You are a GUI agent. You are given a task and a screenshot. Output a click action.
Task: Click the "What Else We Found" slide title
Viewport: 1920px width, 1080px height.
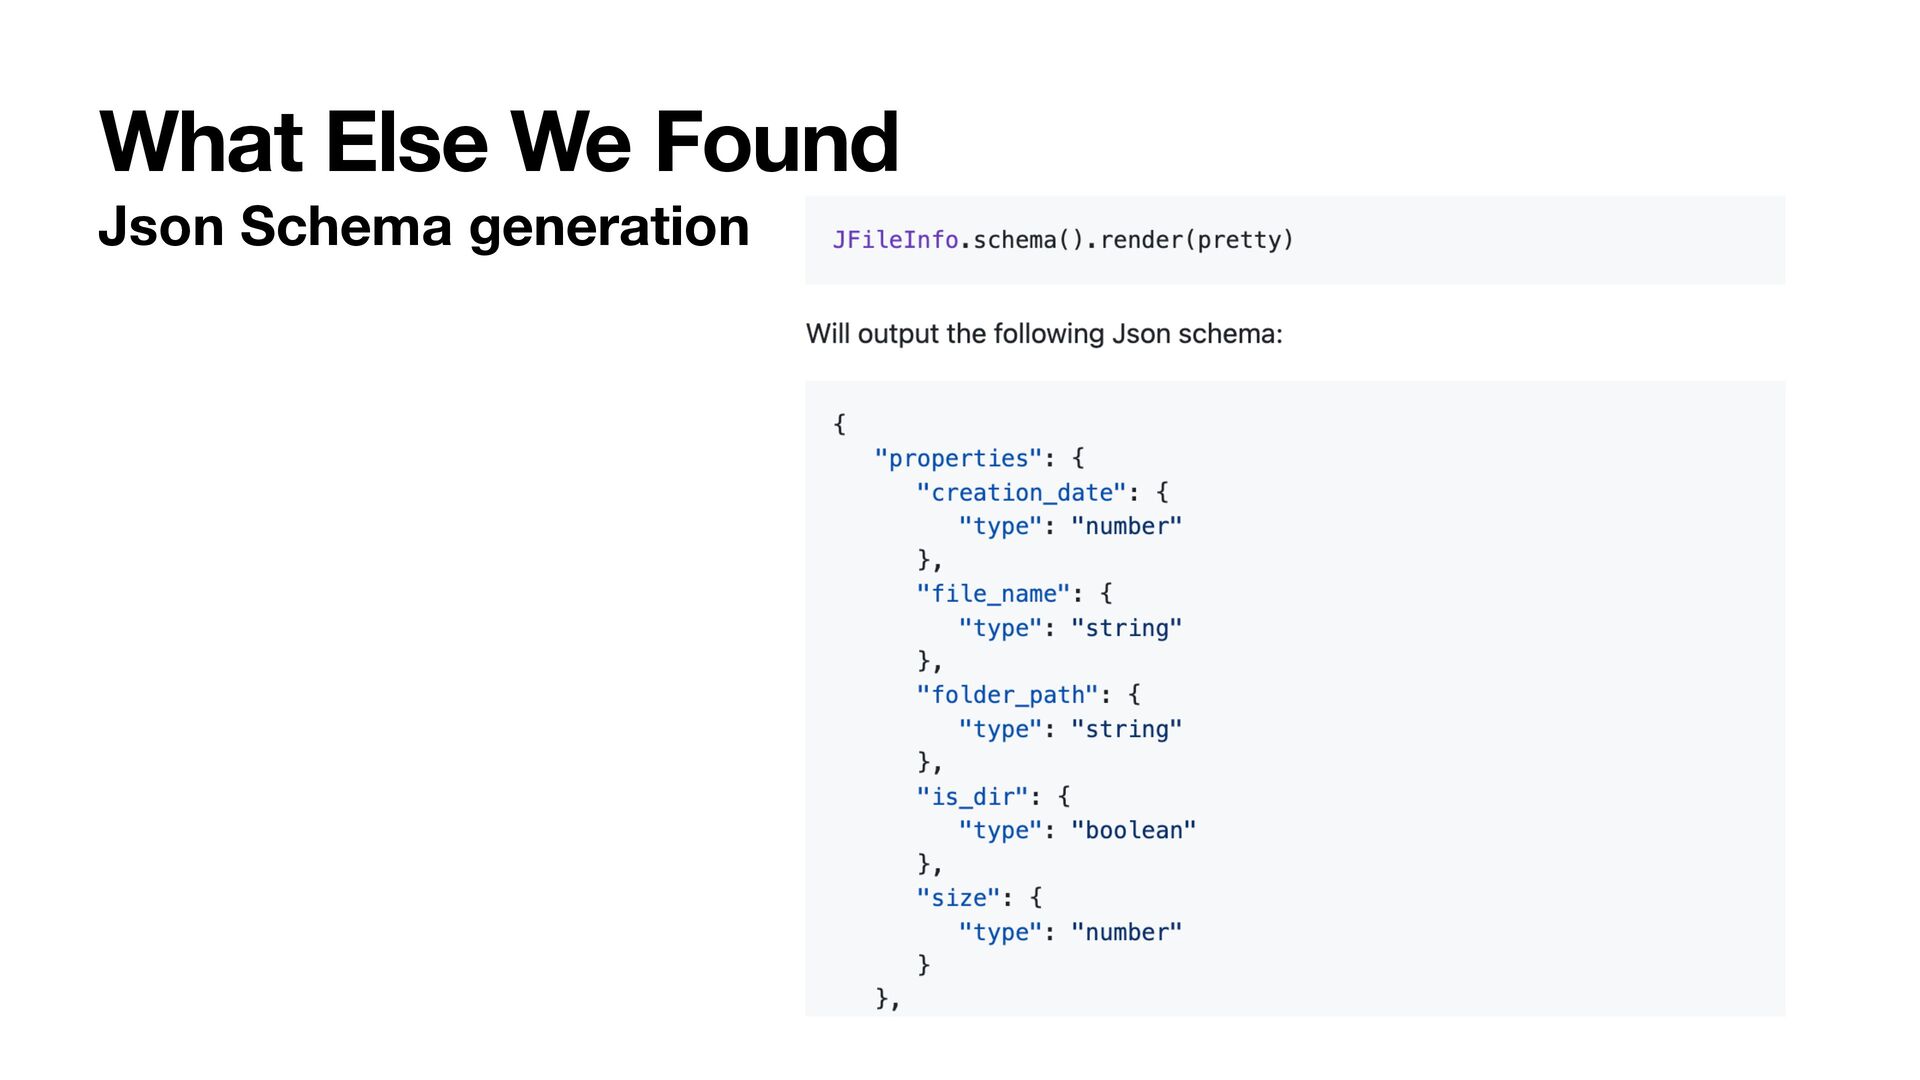pyautogui.click(x=499, y=142)
